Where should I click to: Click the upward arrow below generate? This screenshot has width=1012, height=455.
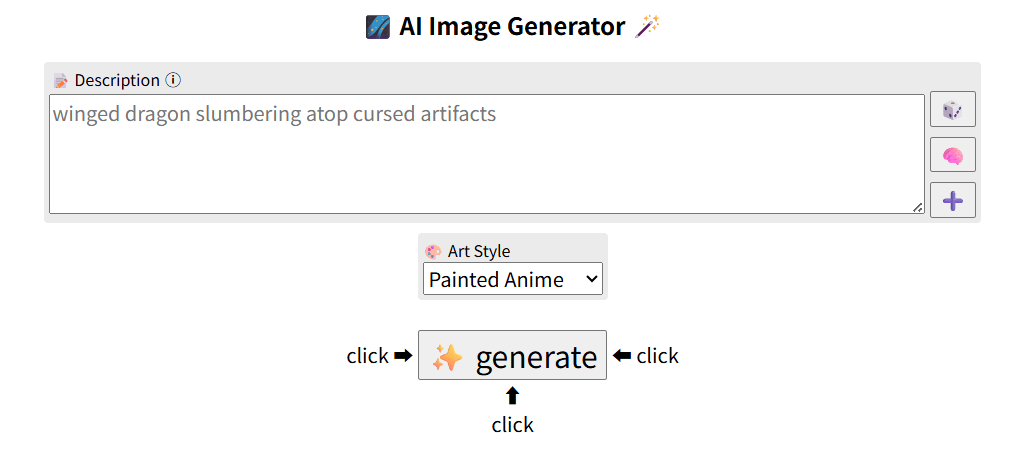pos(512,395)
